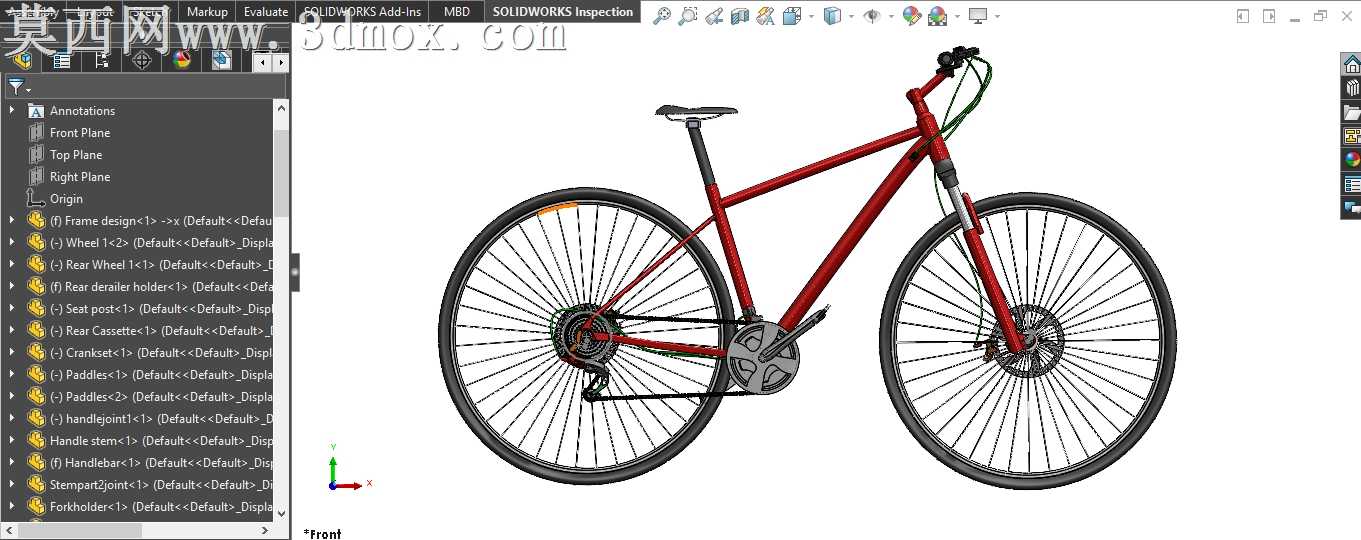Open the Hide/Show Items dropdown arrow
This screenshot has width=1361, height=540.
coord(890,16)
